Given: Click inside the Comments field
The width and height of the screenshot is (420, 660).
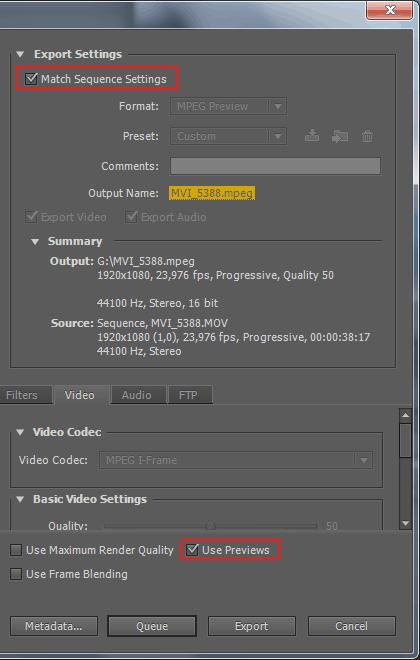Looking at the screenshot, I should [275, 166].
